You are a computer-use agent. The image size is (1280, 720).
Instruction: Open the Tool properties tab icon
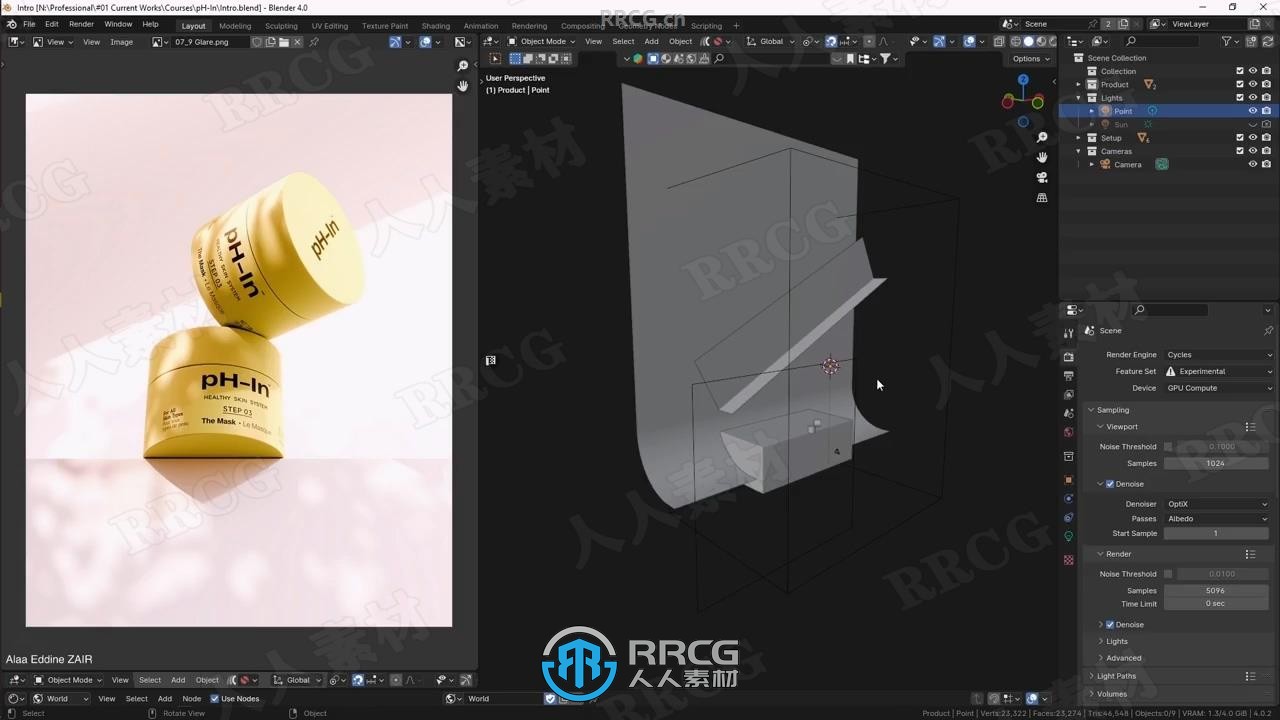point(1068,333)
